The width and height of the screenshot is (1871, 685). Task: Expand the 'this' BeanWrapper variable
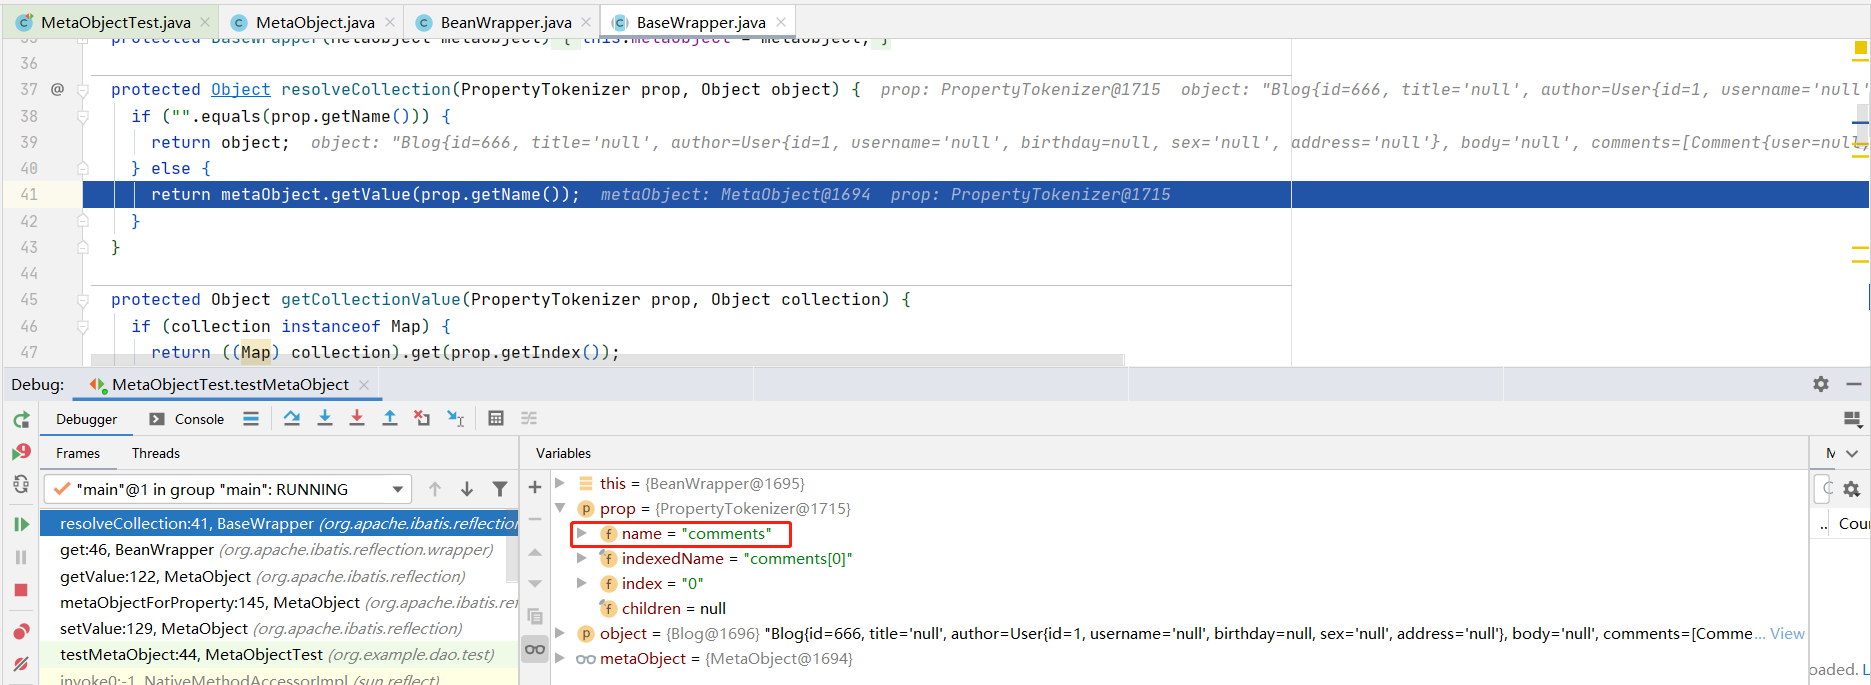point(560,483)
